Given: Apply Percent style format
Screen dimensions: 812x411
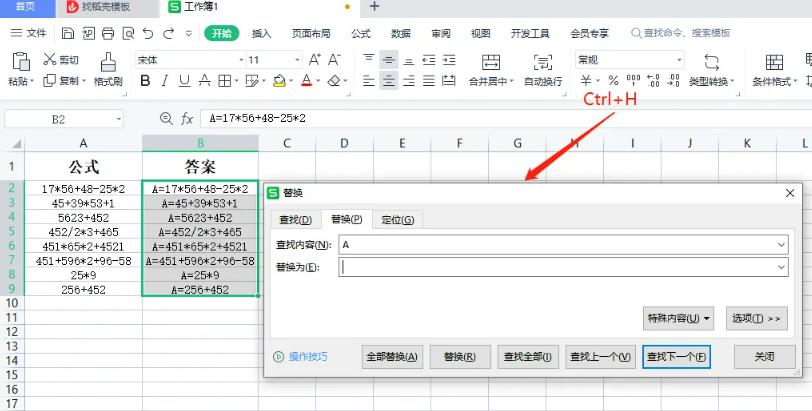Looking at the screenshot, I should [x=614, y=81].
